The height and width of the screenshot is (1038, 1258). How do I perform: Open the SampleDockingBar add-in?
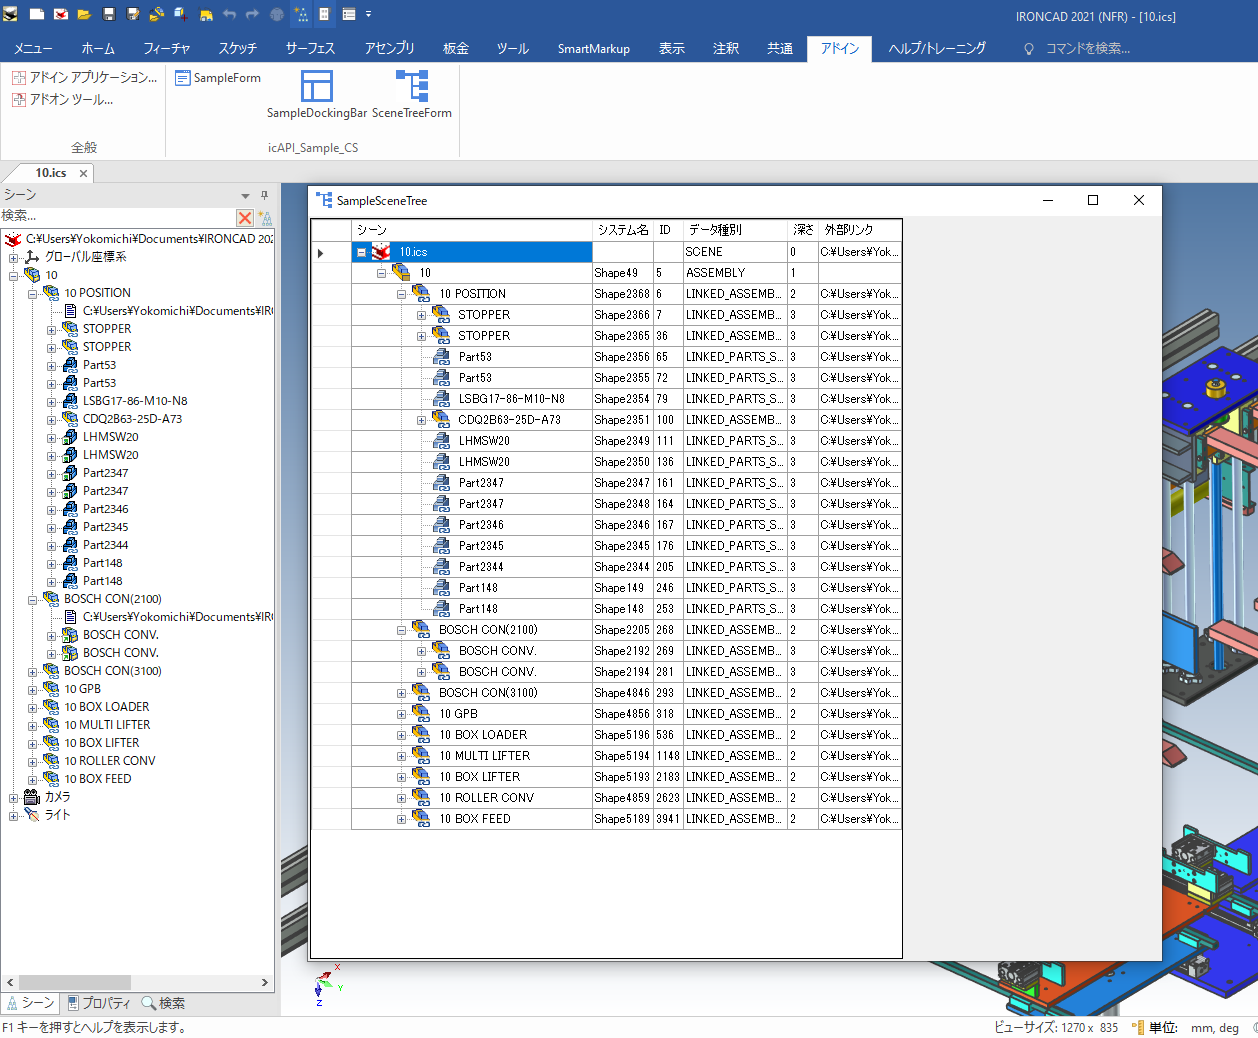316,87
